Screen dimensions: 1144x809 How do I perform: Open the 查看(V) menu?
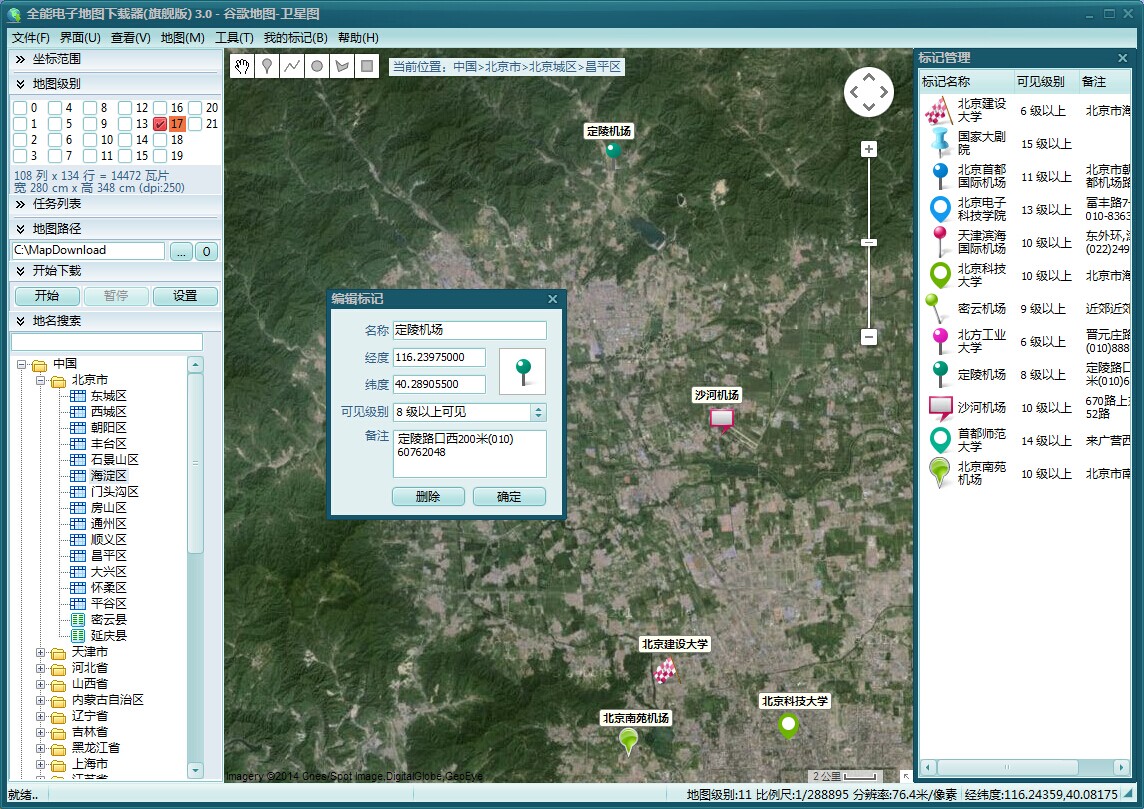131,38
